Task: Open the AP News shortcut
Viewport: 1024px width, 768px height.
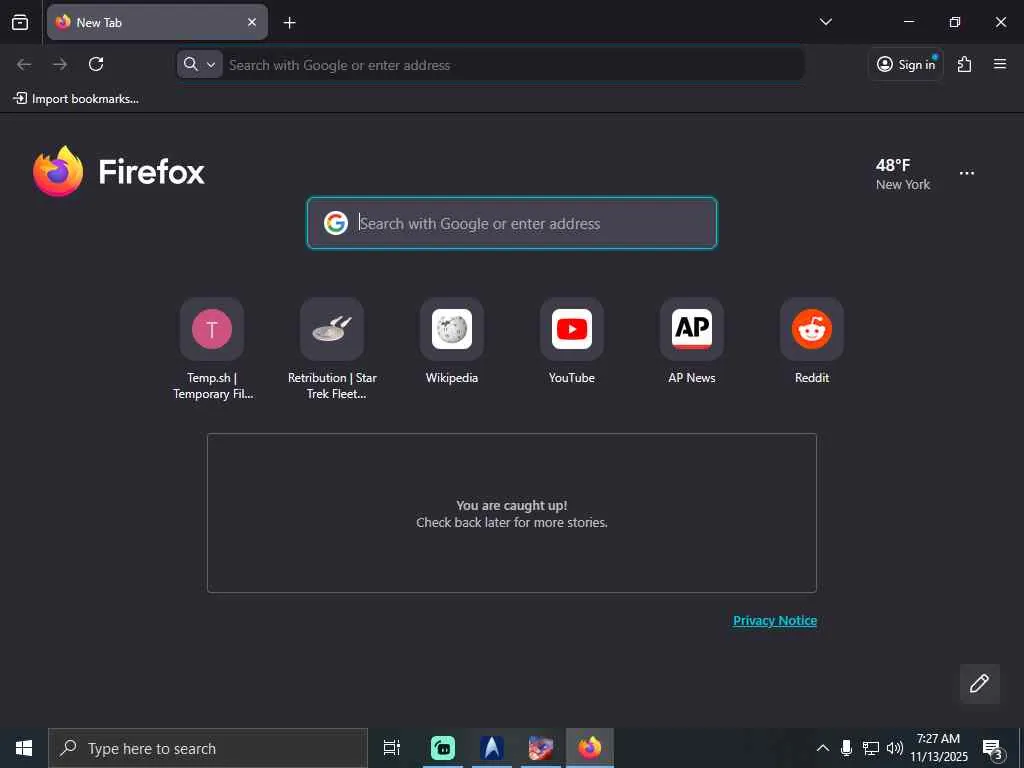Action: [692, 342]
